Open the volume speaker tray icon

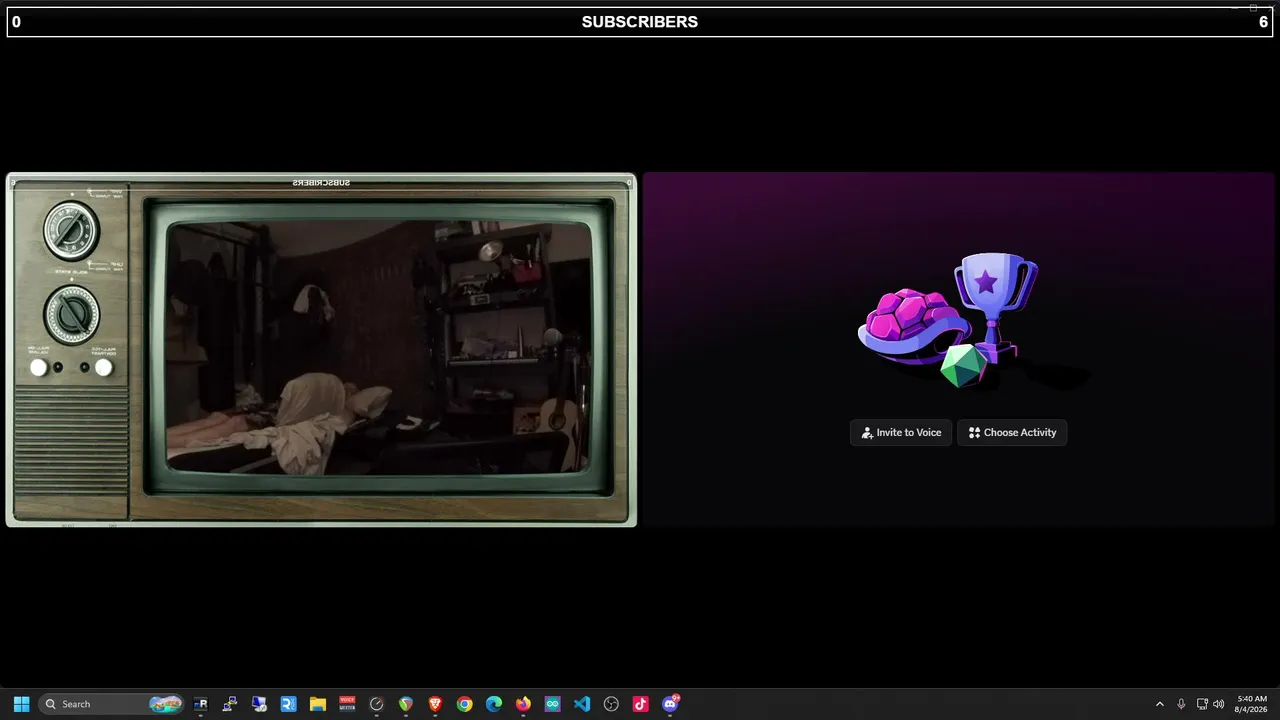click(1218, 704)
